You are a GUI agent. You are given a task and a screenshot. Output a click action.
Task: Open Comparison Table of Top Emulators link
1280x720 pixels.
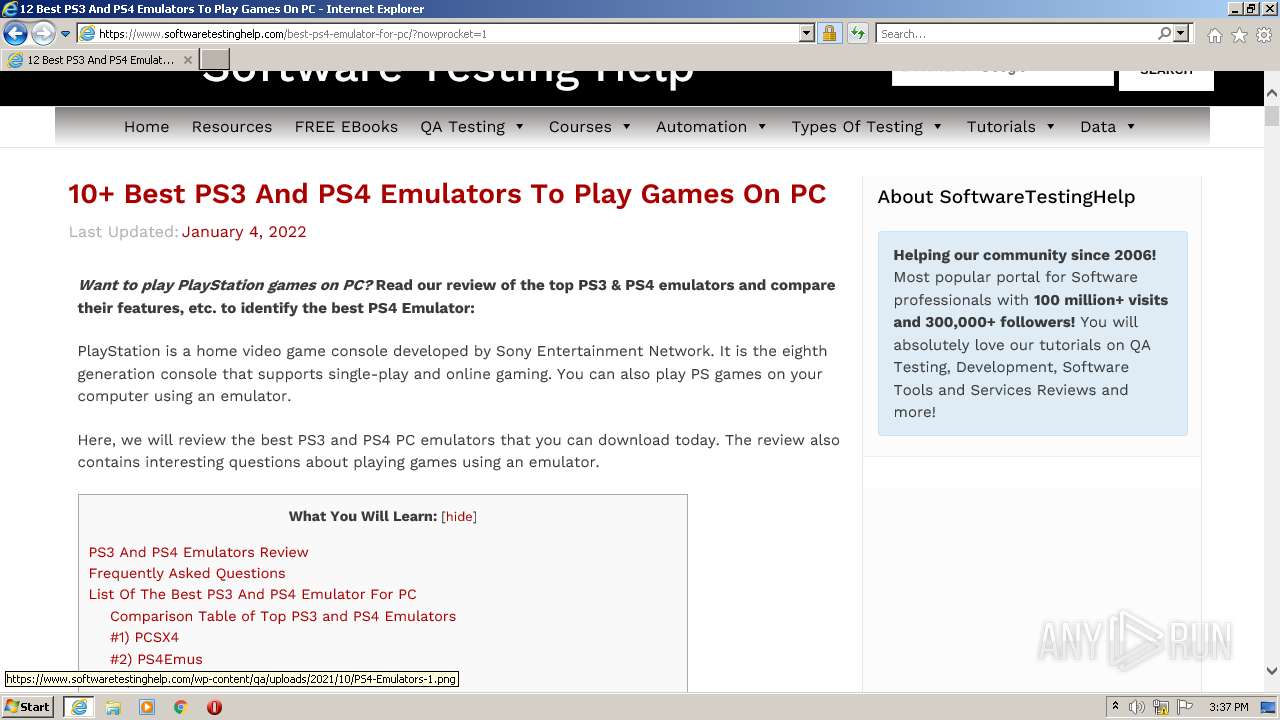pos(283,616)
